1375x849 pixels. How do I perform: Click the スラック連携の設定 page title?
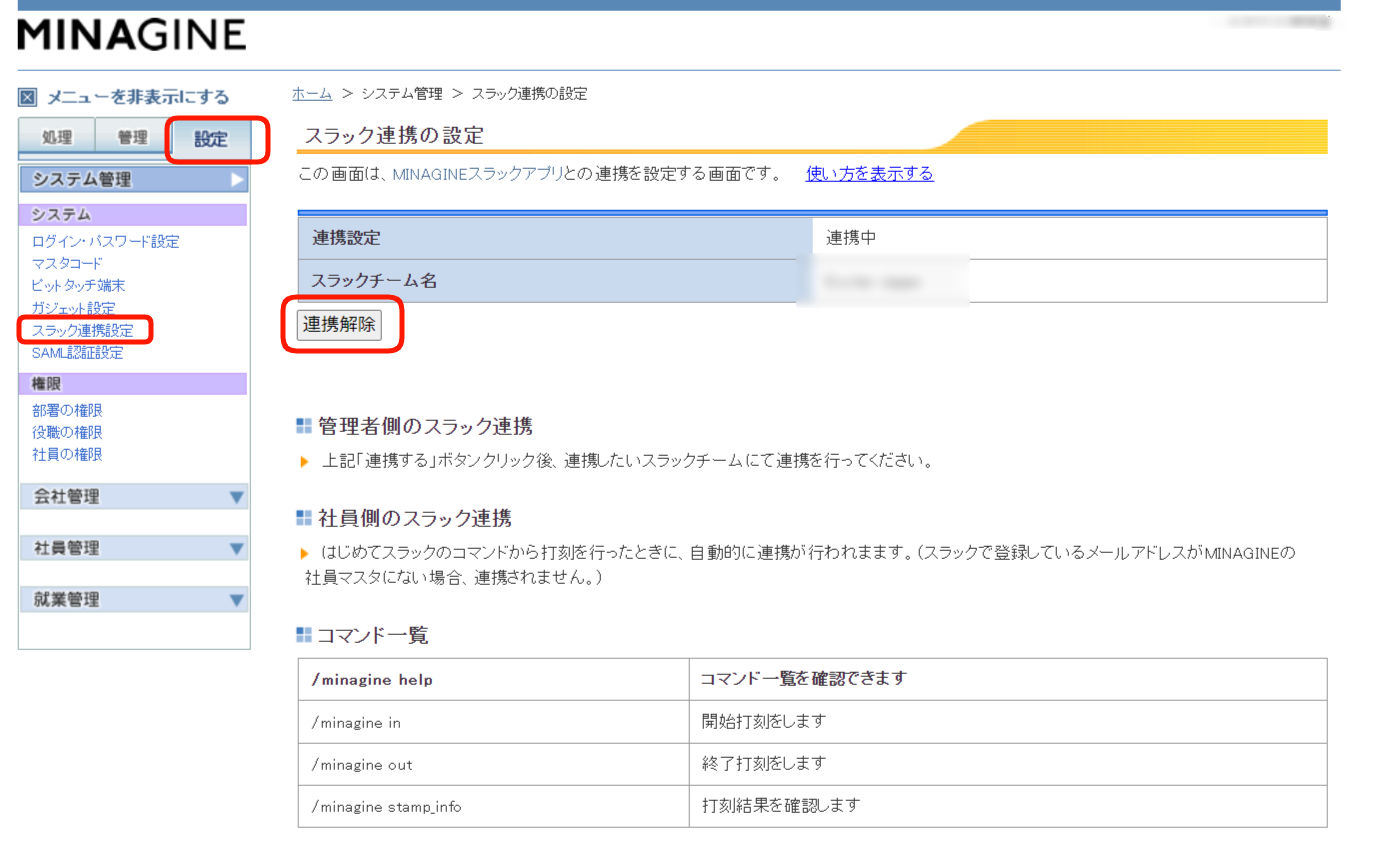(x=393, y=135)
